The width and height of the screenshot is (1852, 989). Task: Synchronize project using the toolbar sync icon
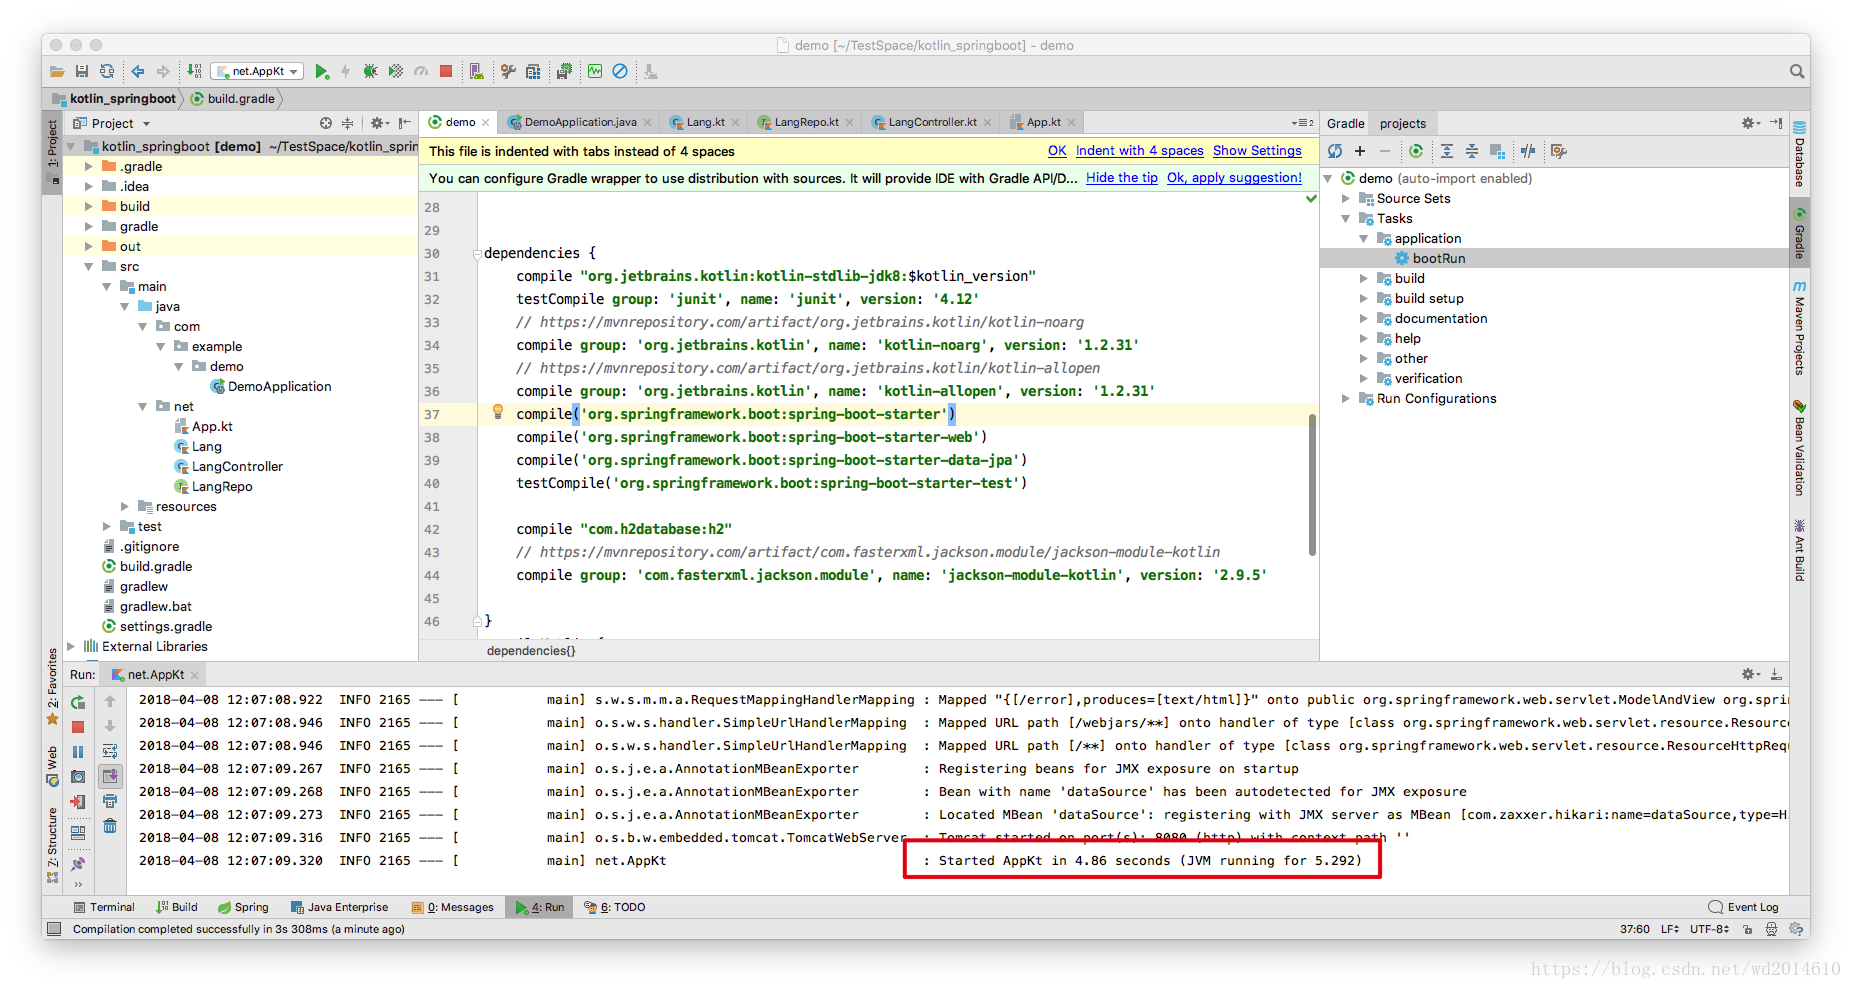click(107, 72)
